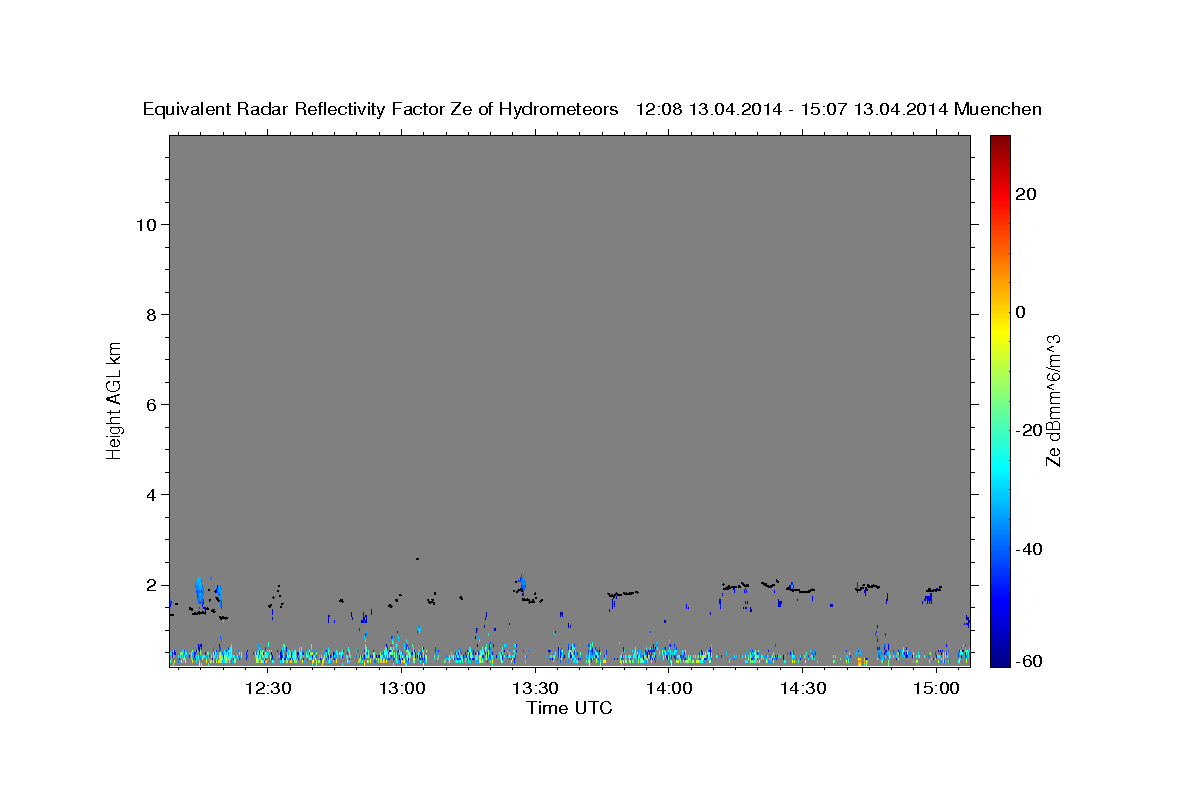1200x800 pixels.
Task: Click the '14:30' time tick label
Action: (x=802, y=688)
